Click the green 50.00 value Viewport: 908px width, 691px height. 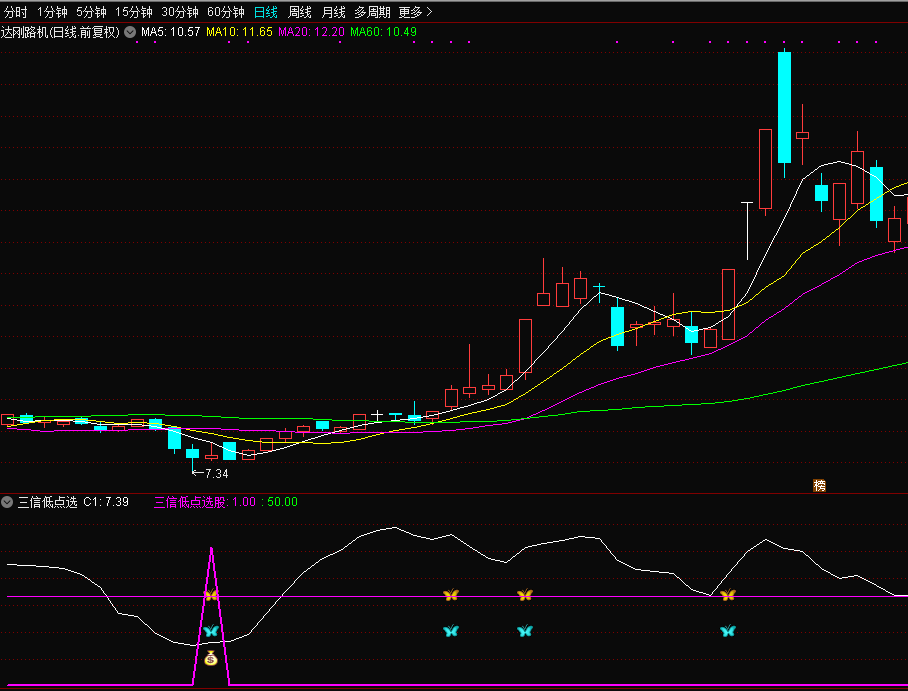[x=283, y=502]
